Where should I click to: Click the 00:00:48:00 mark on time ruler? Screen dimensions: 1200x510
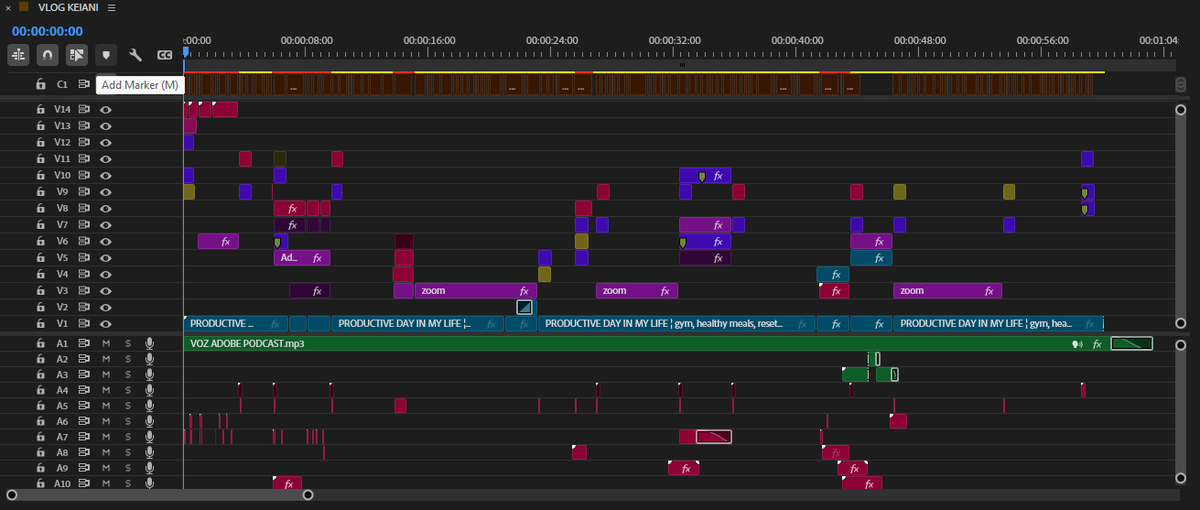(920, 41)
